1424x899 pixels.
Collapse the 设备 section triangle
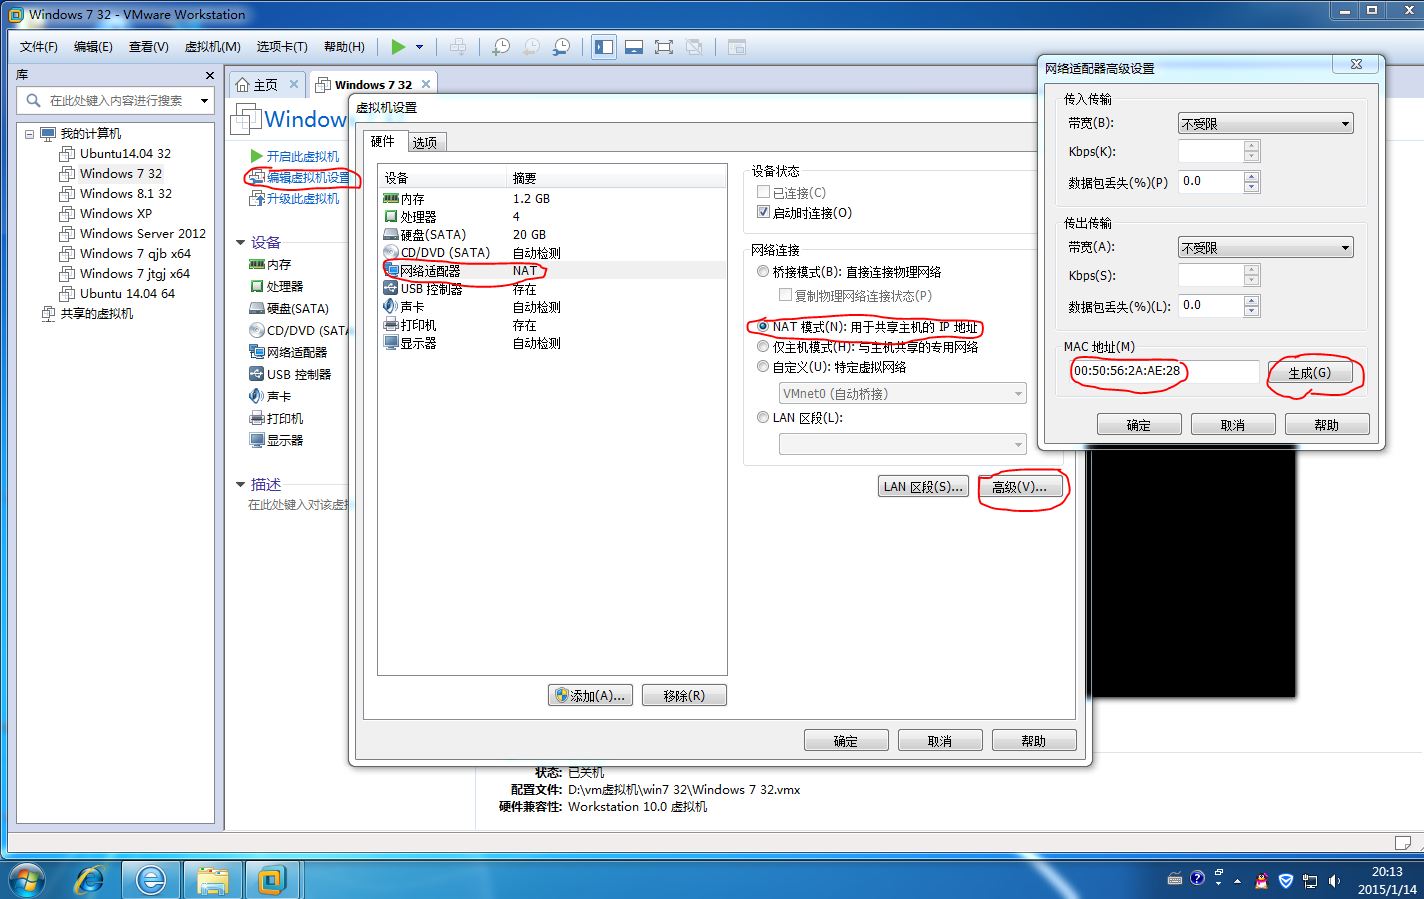click(x=240, y=242)
